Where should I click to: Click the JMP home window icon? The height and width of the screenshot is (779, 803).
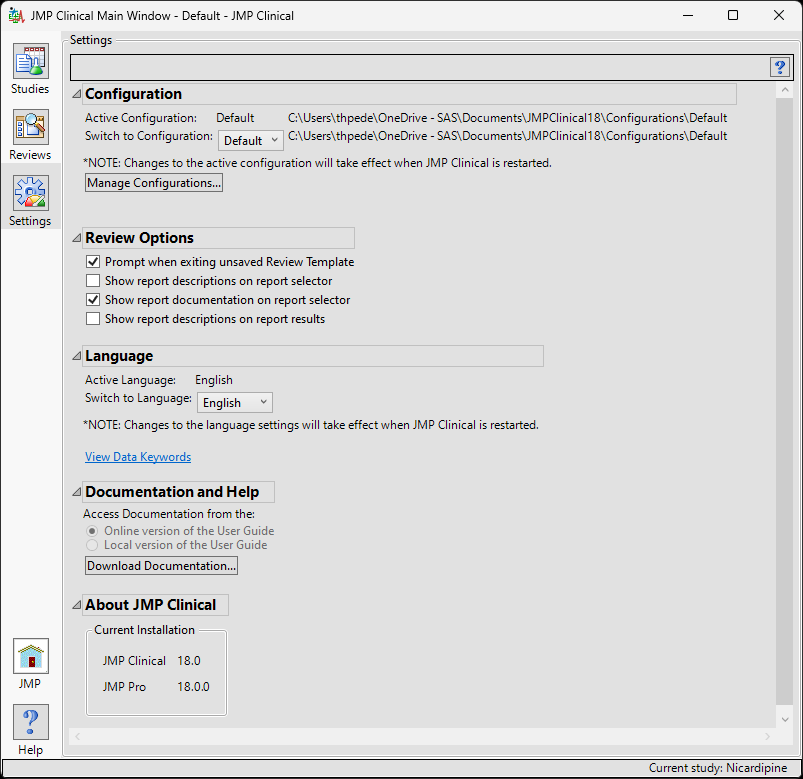click(31, 656)
